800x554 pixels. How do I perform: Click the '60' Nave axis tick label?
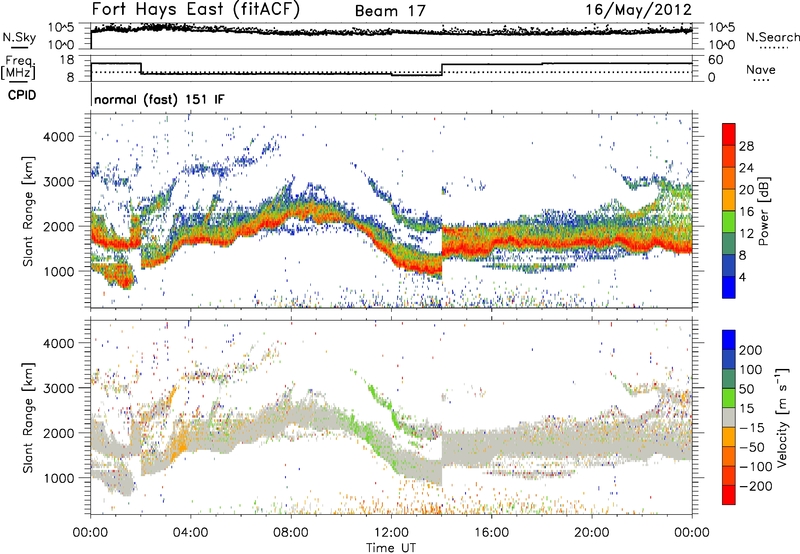[x=716, y=60]
